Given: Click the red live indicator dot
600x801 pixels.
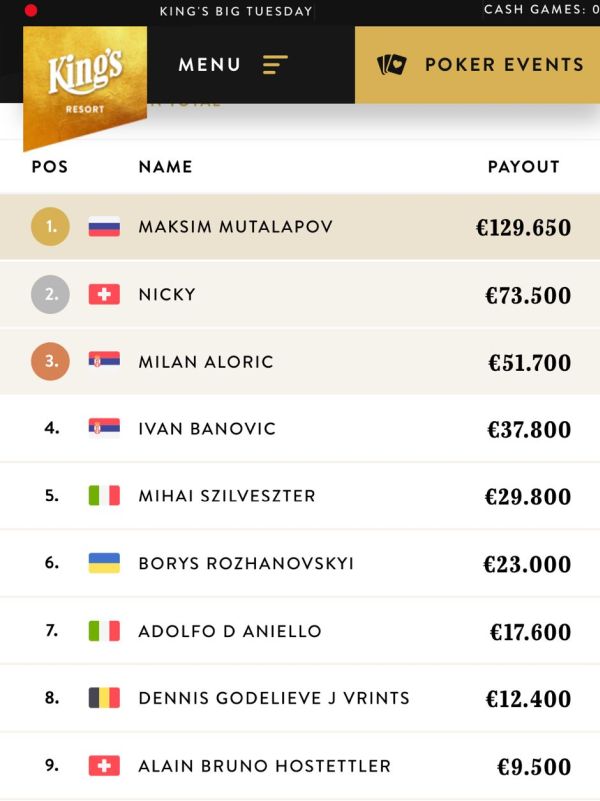Looking at the screenshot, I should [31, 10].
